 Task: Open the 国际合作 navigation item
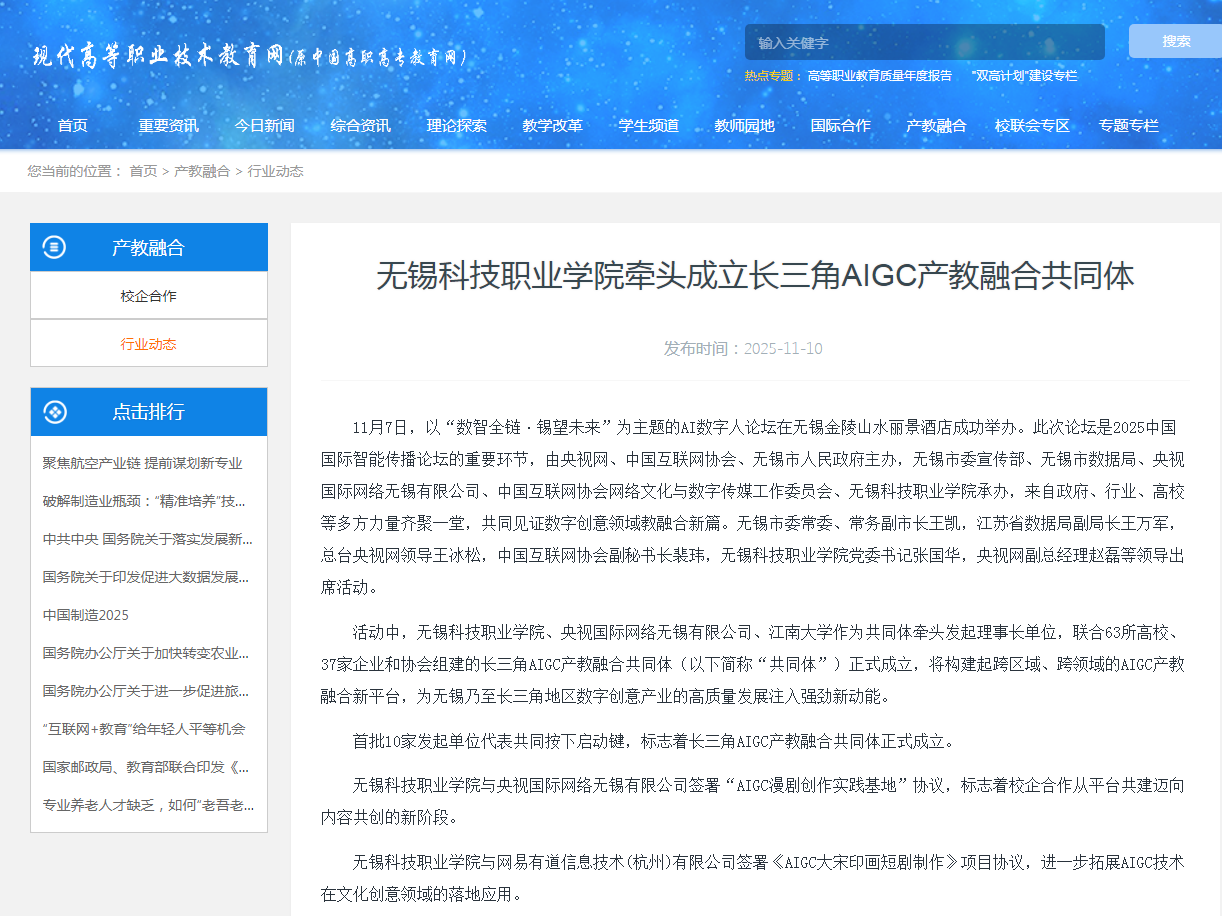840,125
